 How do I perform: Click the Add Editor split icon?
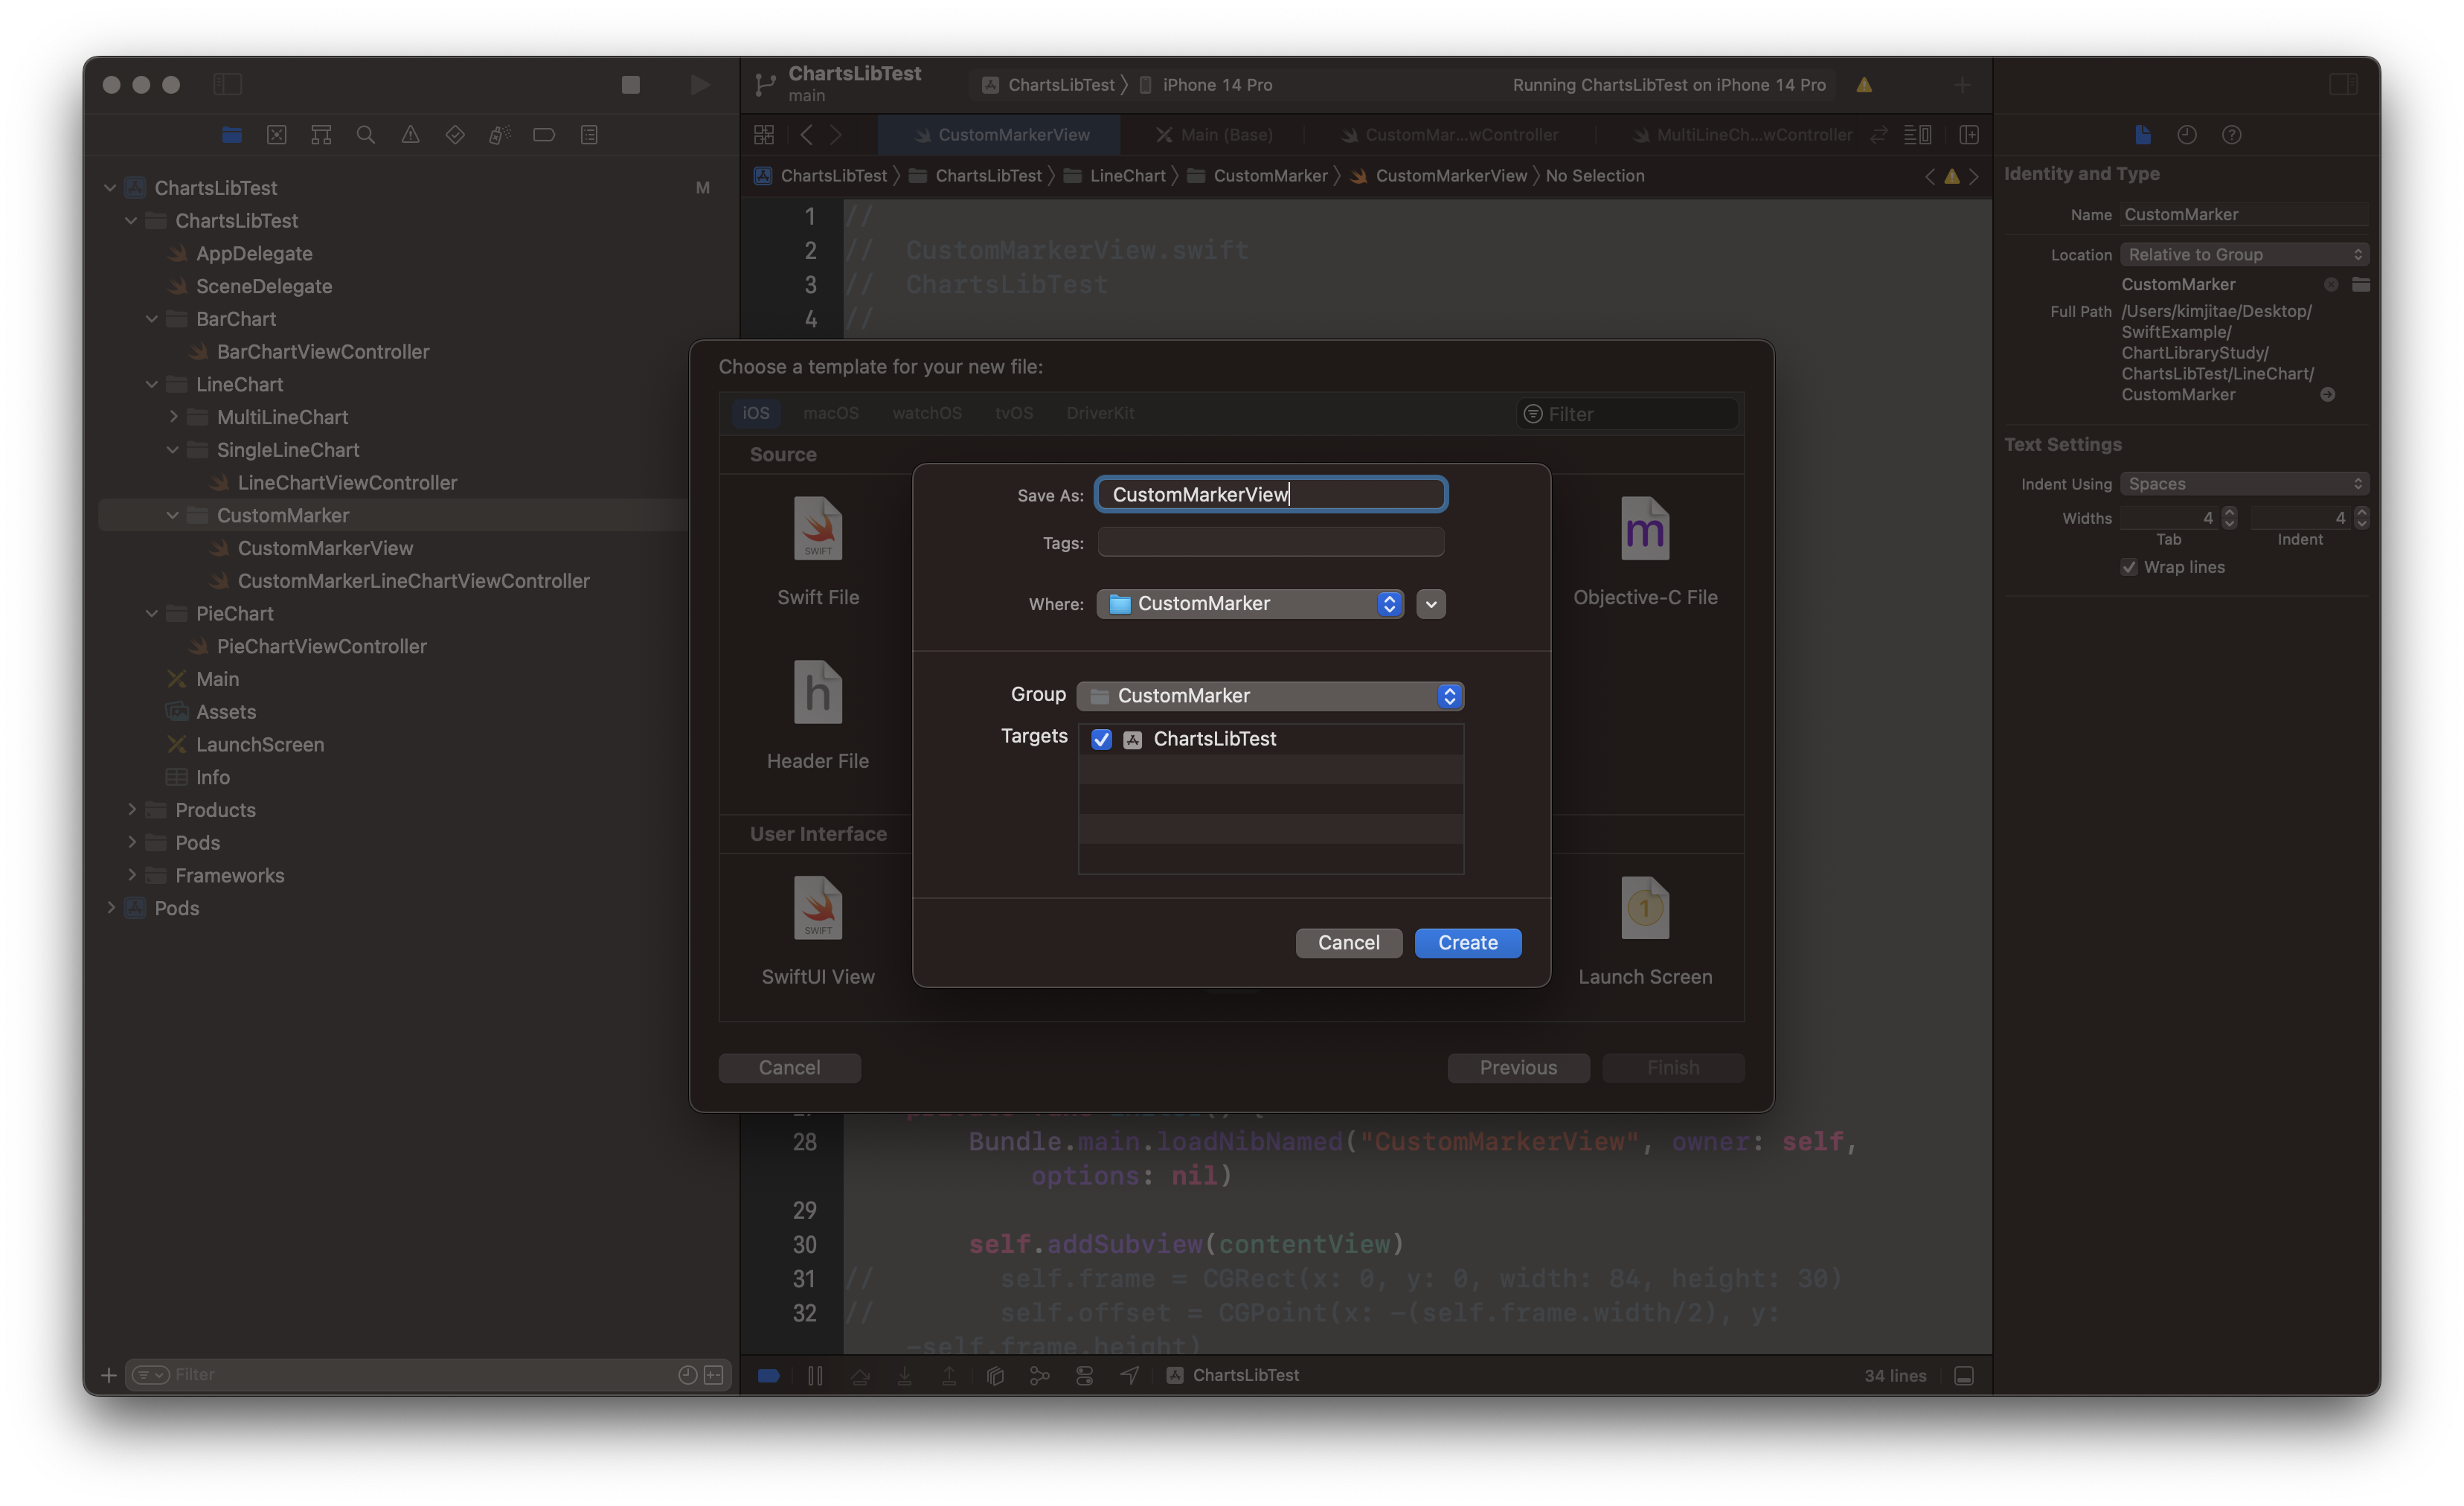coord(1969,135)
